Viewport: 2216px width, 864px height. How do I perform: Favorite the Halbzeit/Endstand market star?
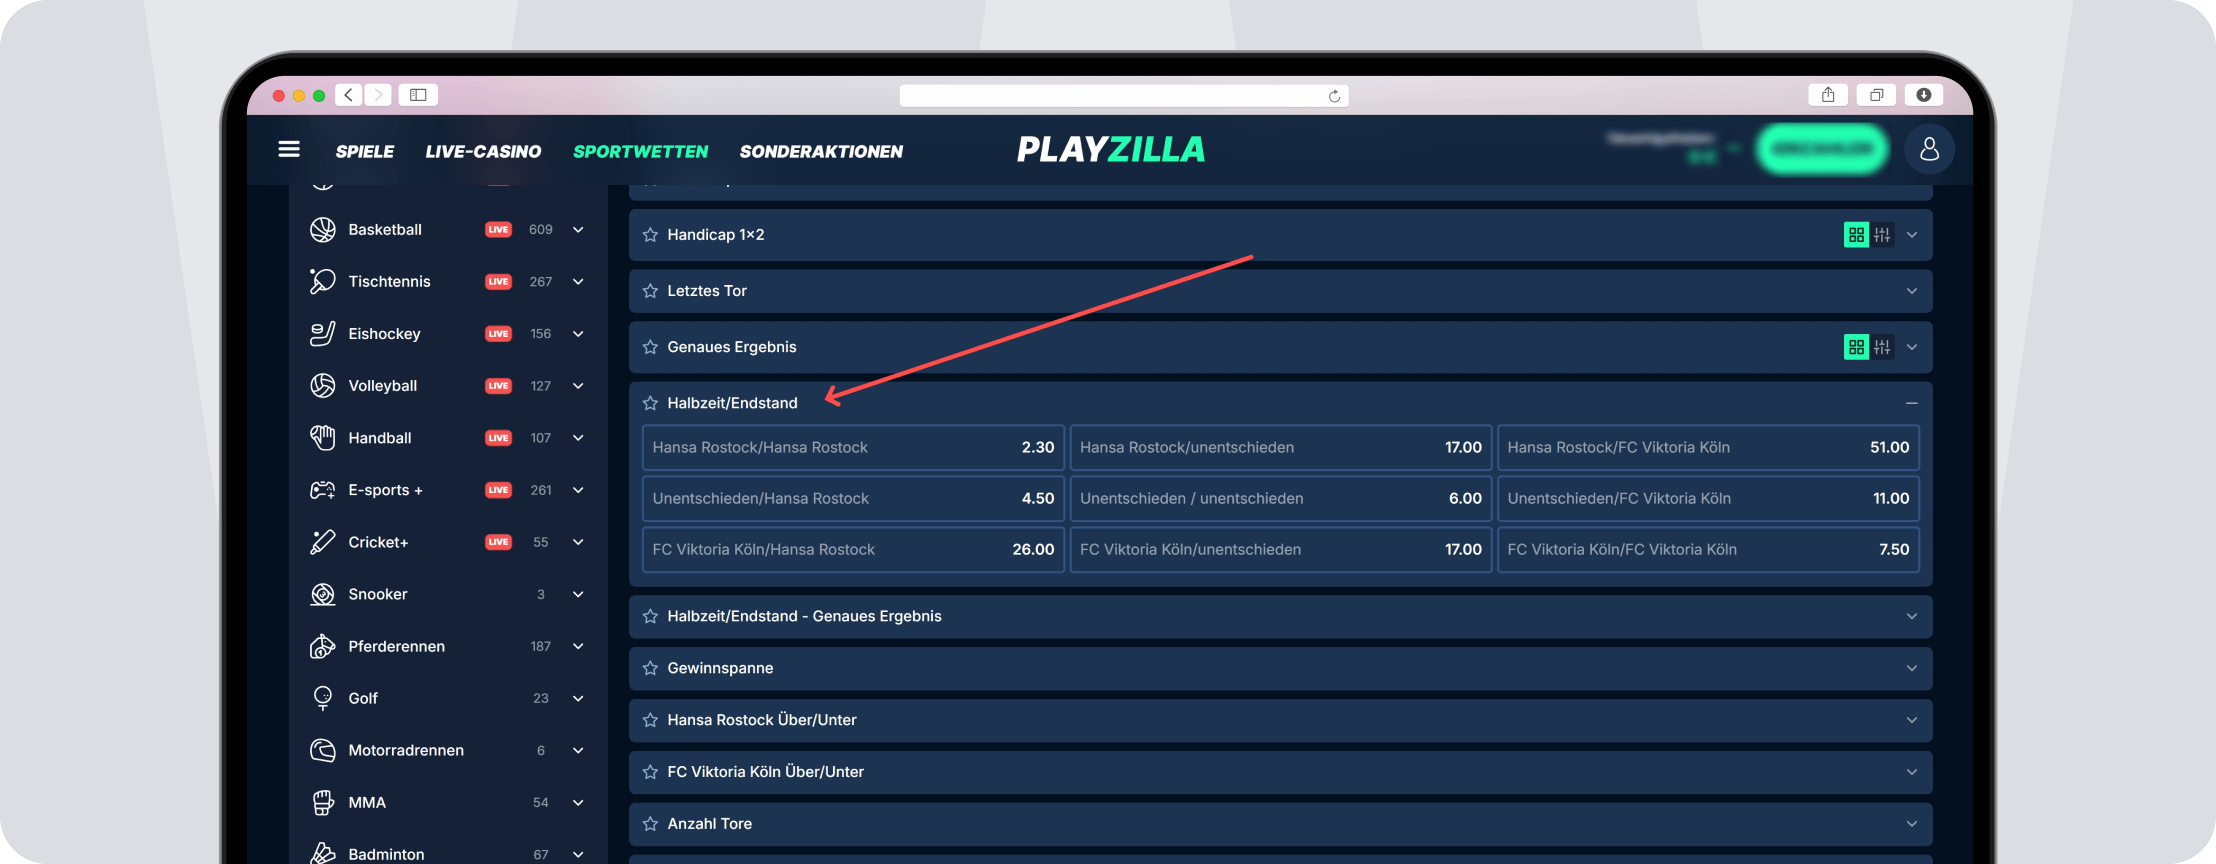point(650,403)
